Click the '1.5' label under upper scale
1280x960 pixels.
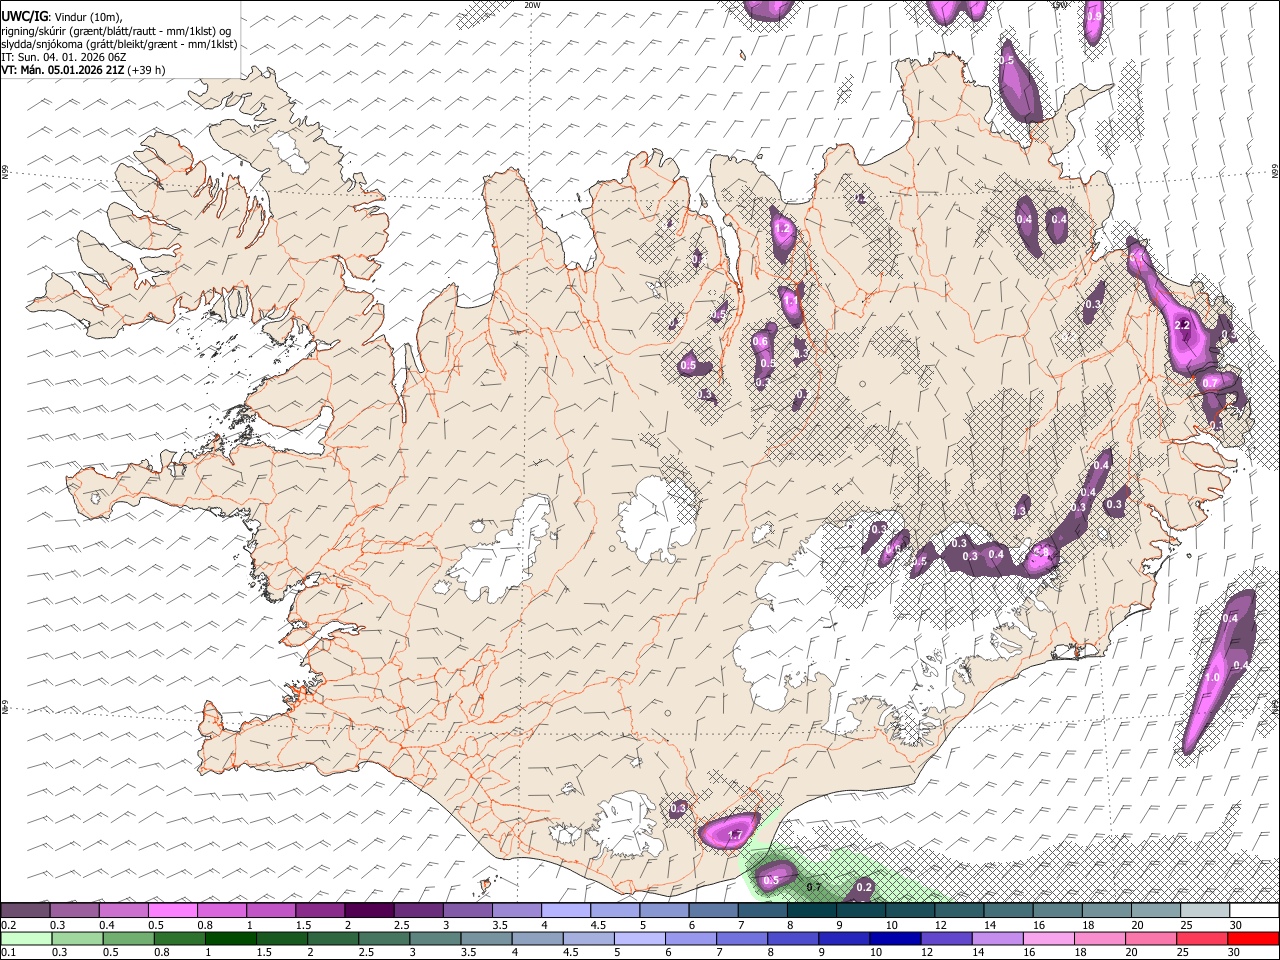tap(303, 925)
